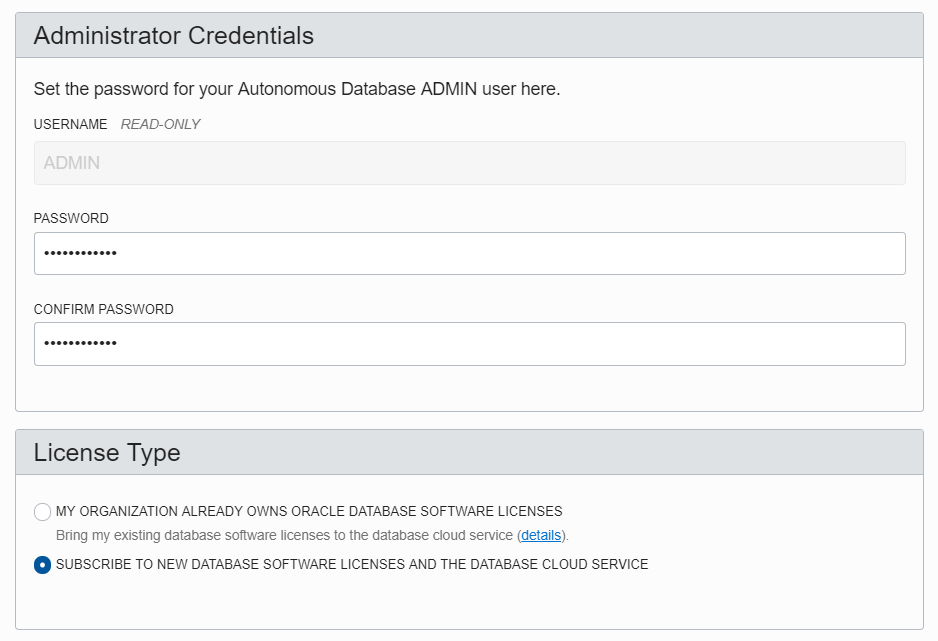Click the PASSWORD field label
The height and width of the screenshot is (641, 938).
click(x=71, y=218)
